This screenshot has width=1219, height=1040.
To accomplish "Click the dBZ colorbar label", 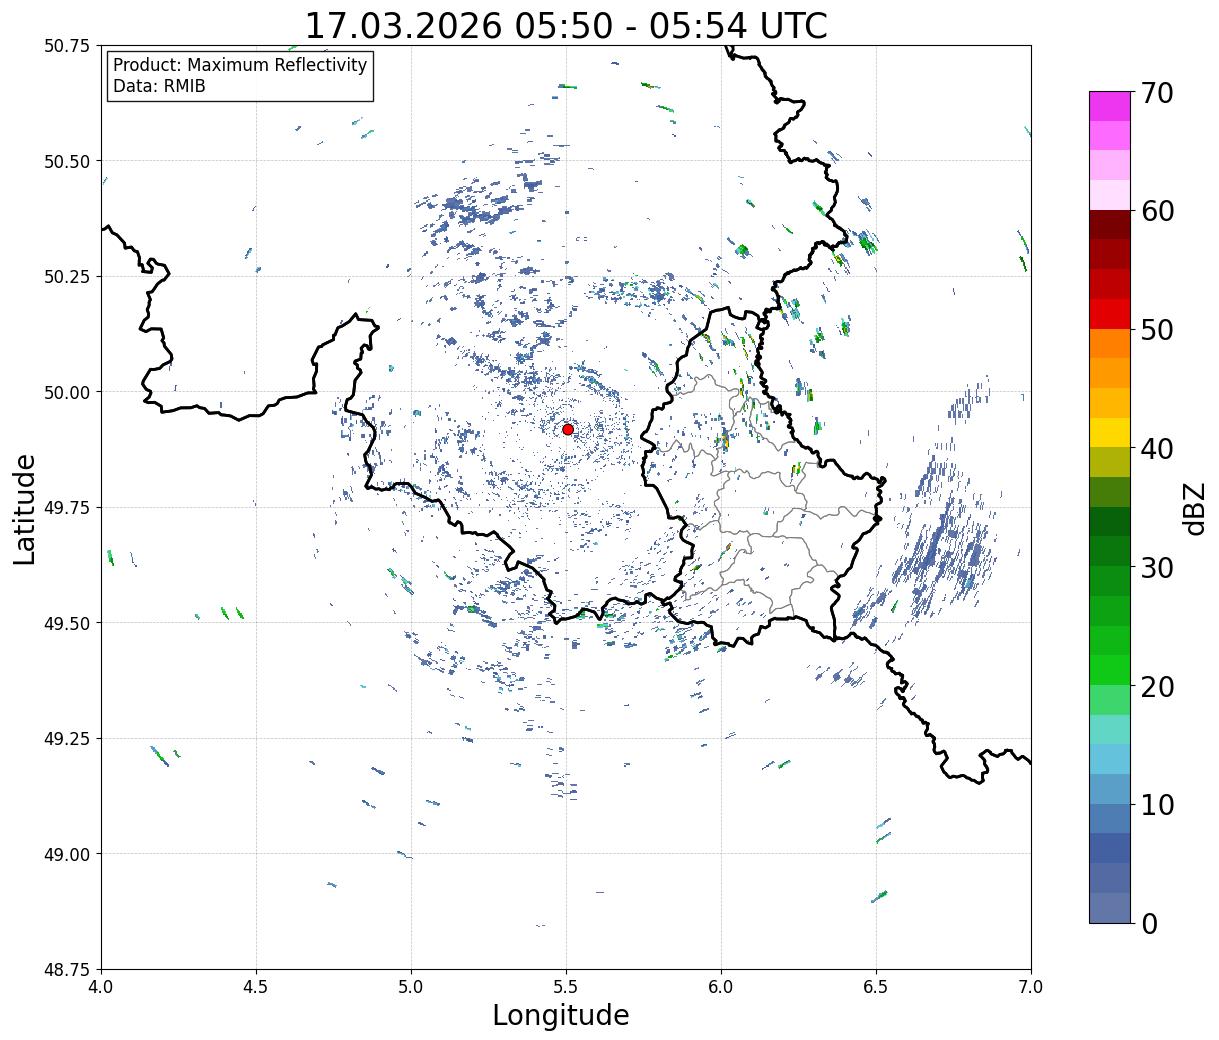I will (x=1195, y=507).
